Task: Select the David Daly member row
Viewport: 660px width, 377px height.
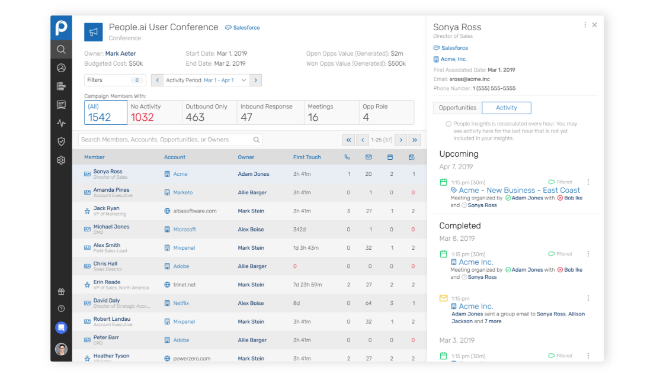Action: [x=249, y=303]
